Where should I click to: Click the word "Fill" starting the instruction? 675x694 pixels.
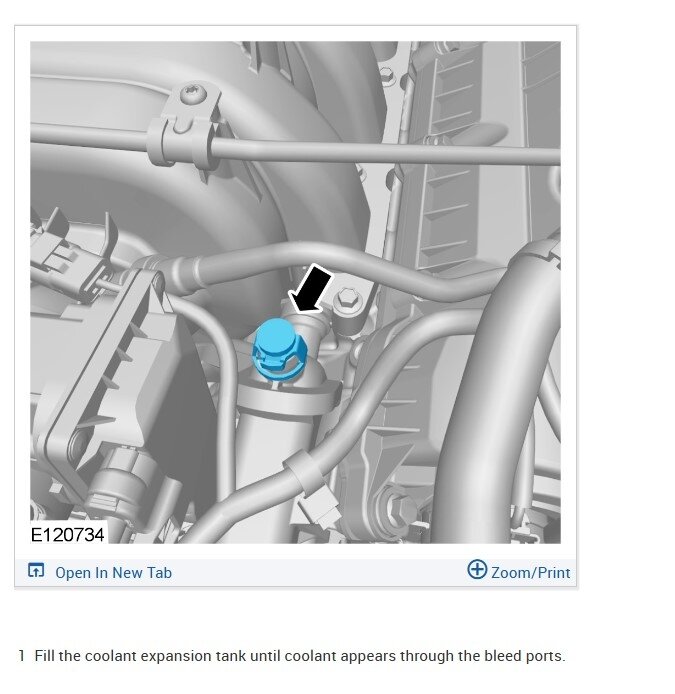coord(45,655)
